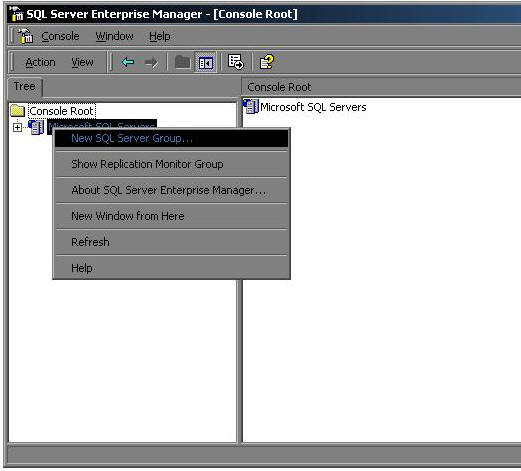Click the Back arrow toolbar icon
The width and height of the screenshot is (521, 471).
[x=128, y=62]
